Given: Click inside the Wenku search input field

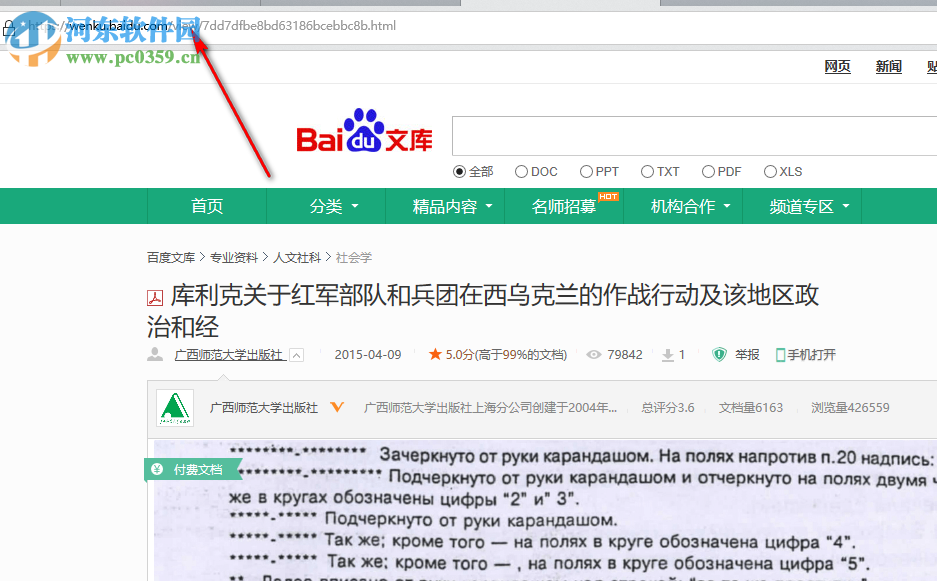Looking at the screenshot, I should (x=694, y=136).
